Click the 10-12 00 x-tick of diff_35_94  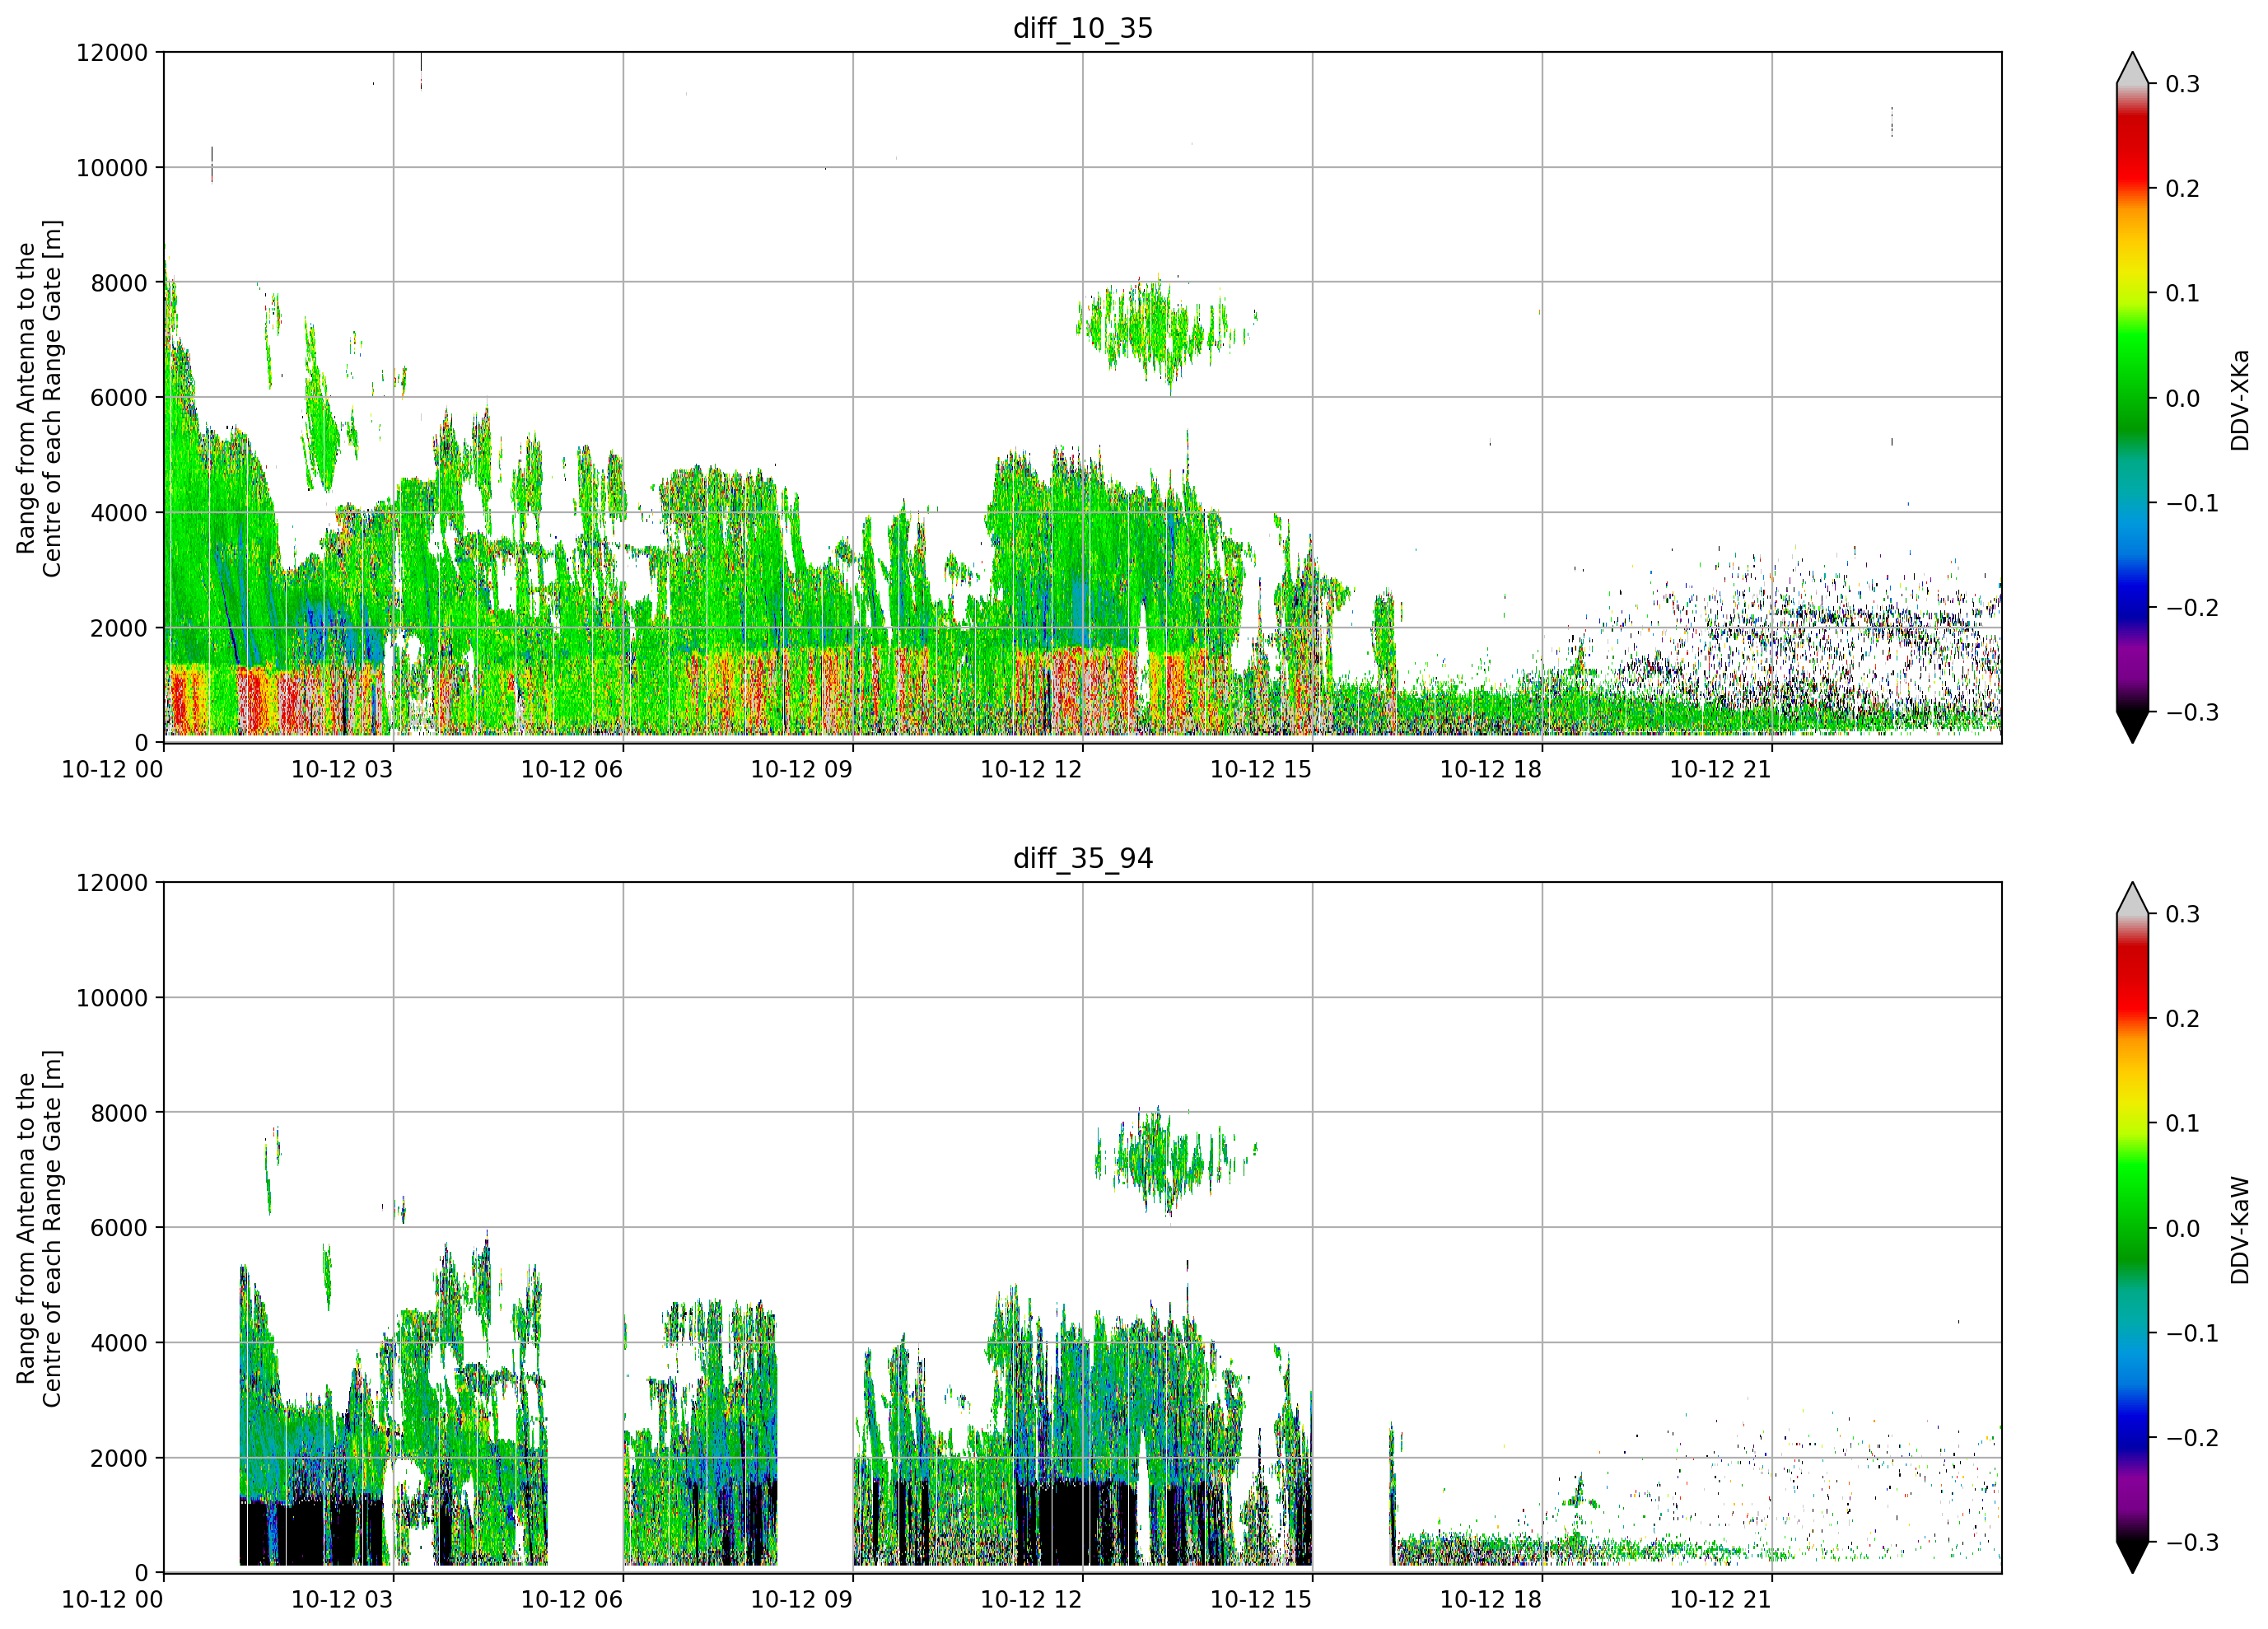(112, 1599)
